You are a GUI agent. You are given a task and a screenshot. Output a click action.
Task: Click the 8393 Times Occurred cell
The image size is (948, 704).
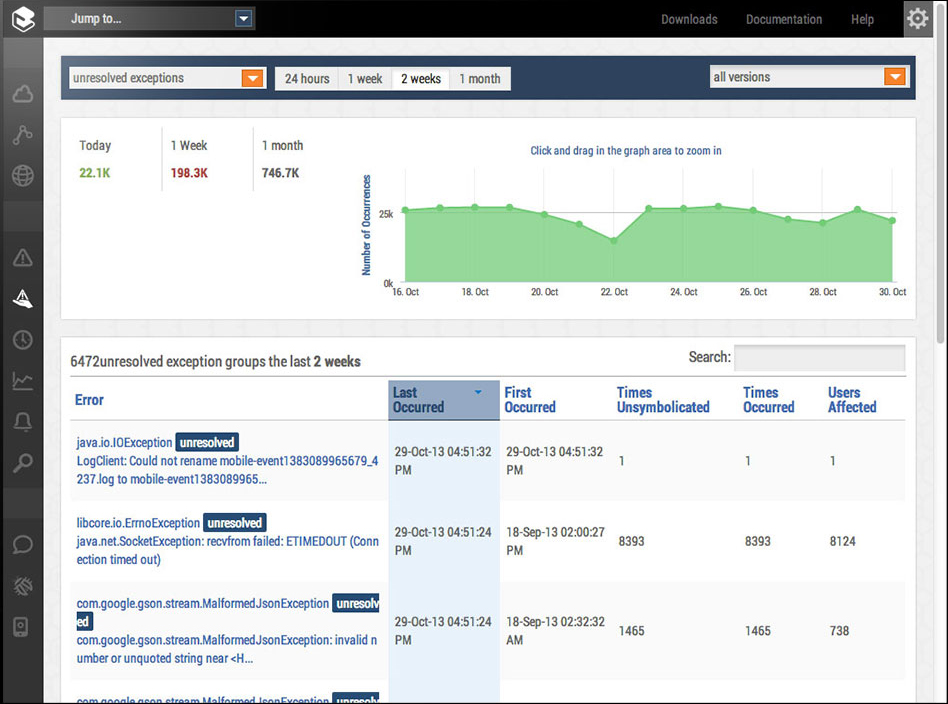pos(758,541)
